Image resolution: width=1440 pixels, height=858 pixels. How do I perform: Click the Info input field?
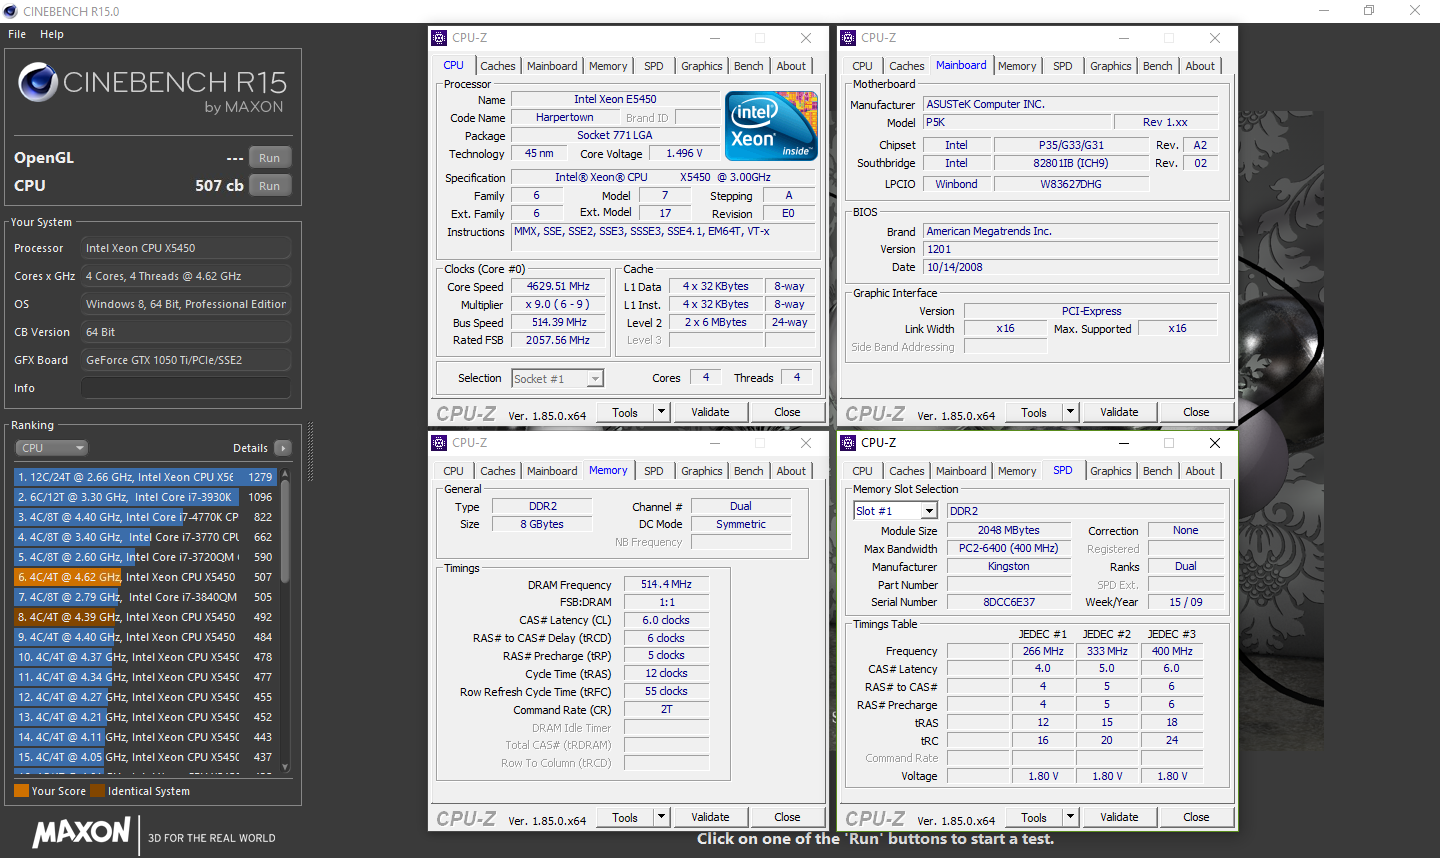tap(186, 388)
